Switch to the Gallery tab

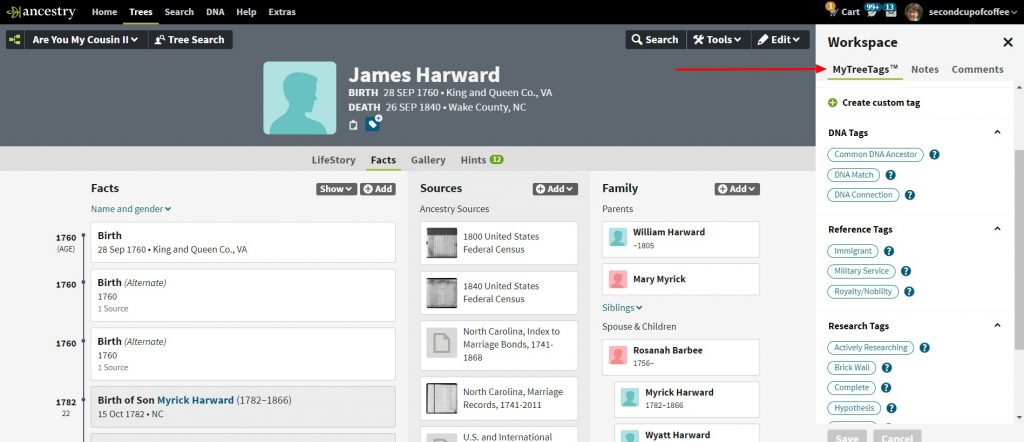428,160
